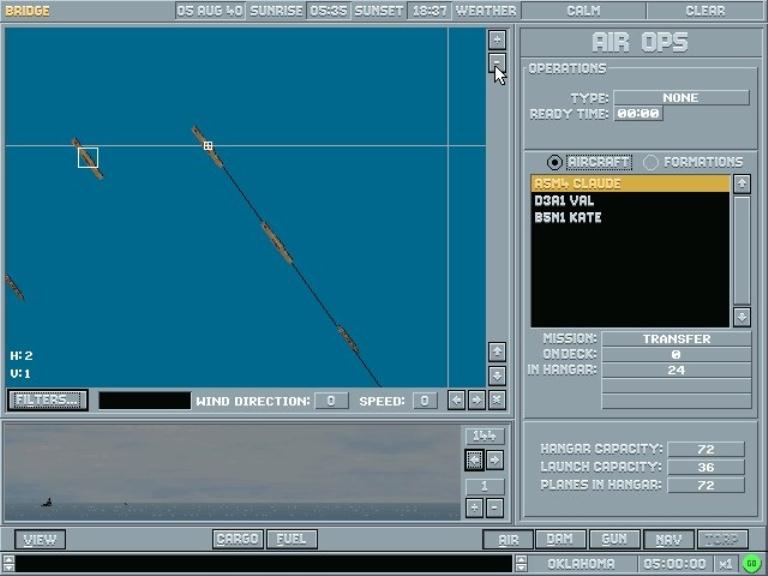
Task: Open the Mission field showing Transfer
Action: 676,339
